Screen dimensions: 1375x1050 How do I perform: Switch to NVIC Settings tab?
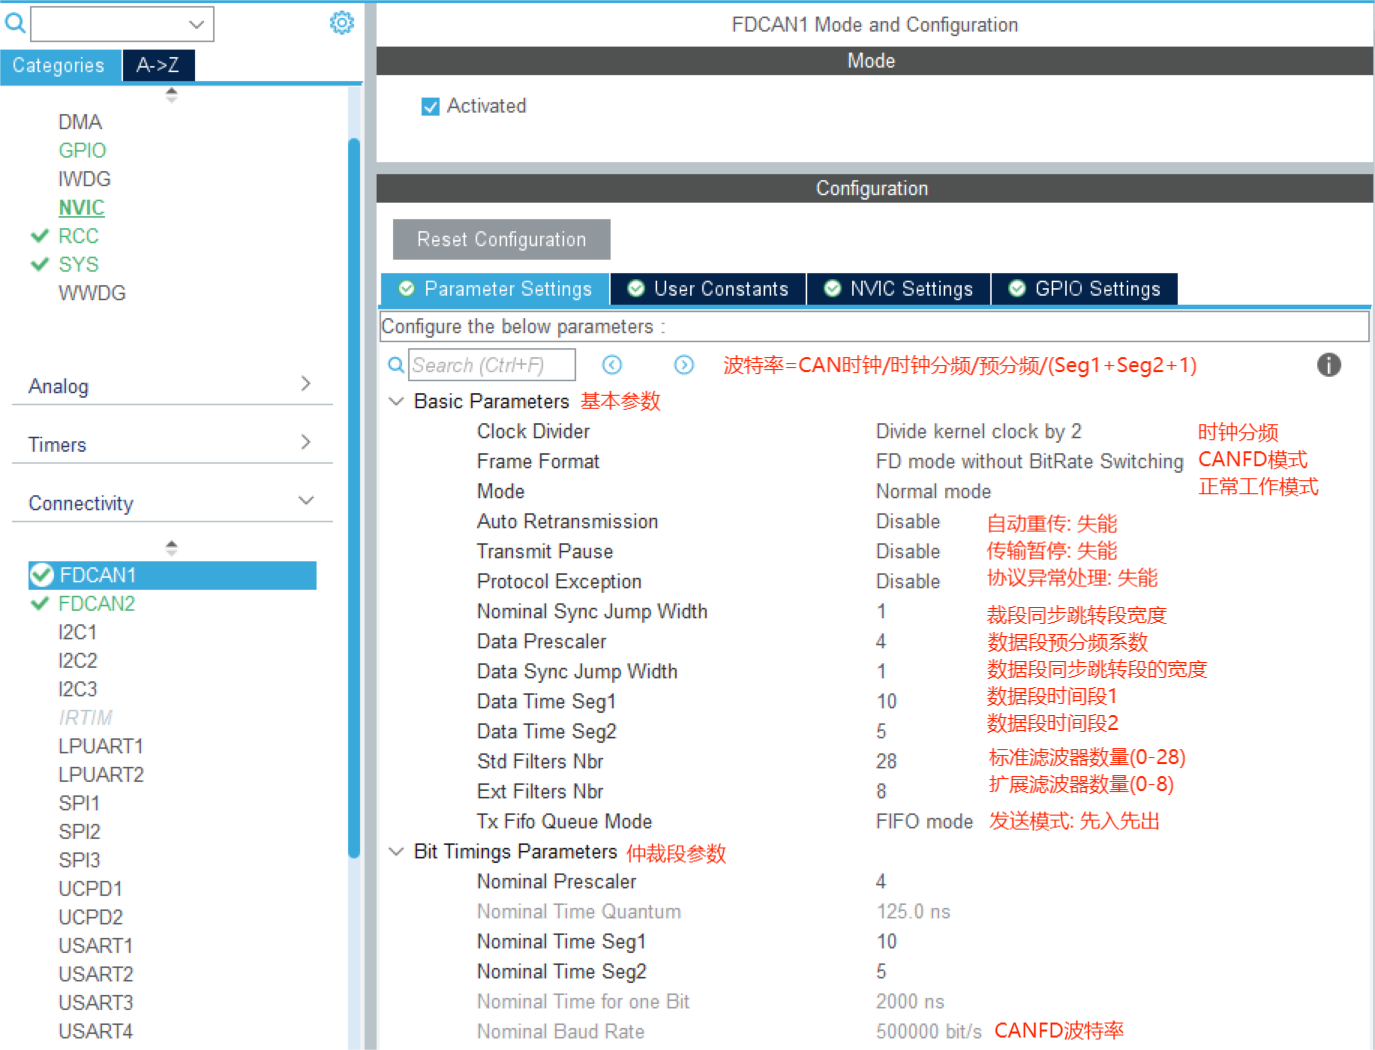tap(898, 289)
